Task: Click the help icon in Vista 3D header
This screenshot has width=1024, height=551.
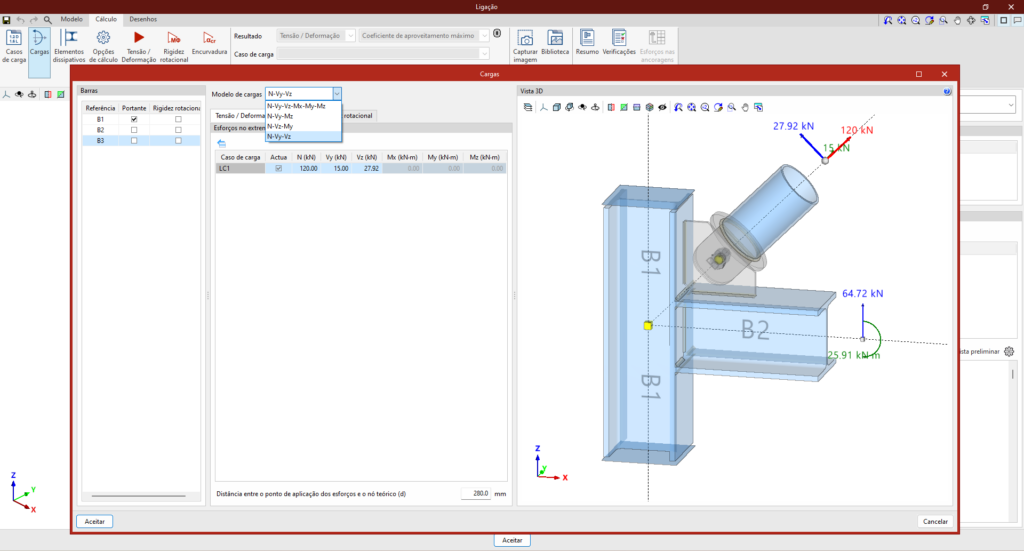Action: click(x=947, y=90)
